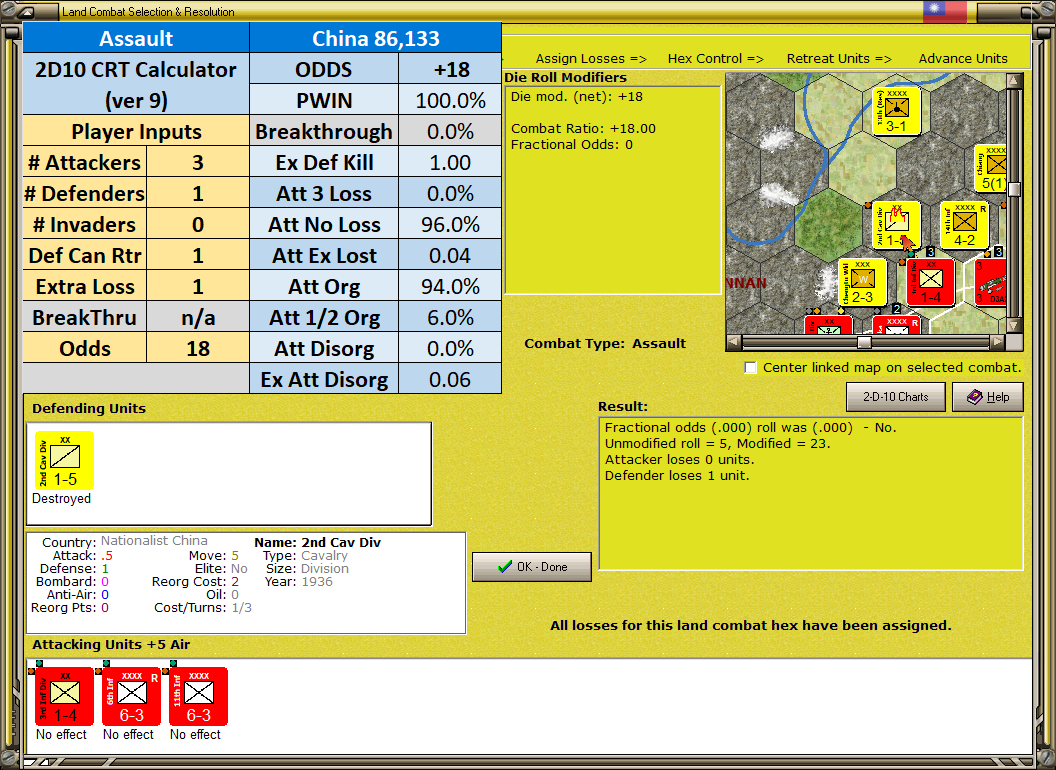Select the 2nd Cav Div defending unit counter
1056x770 pixels.
coord(64,461)
